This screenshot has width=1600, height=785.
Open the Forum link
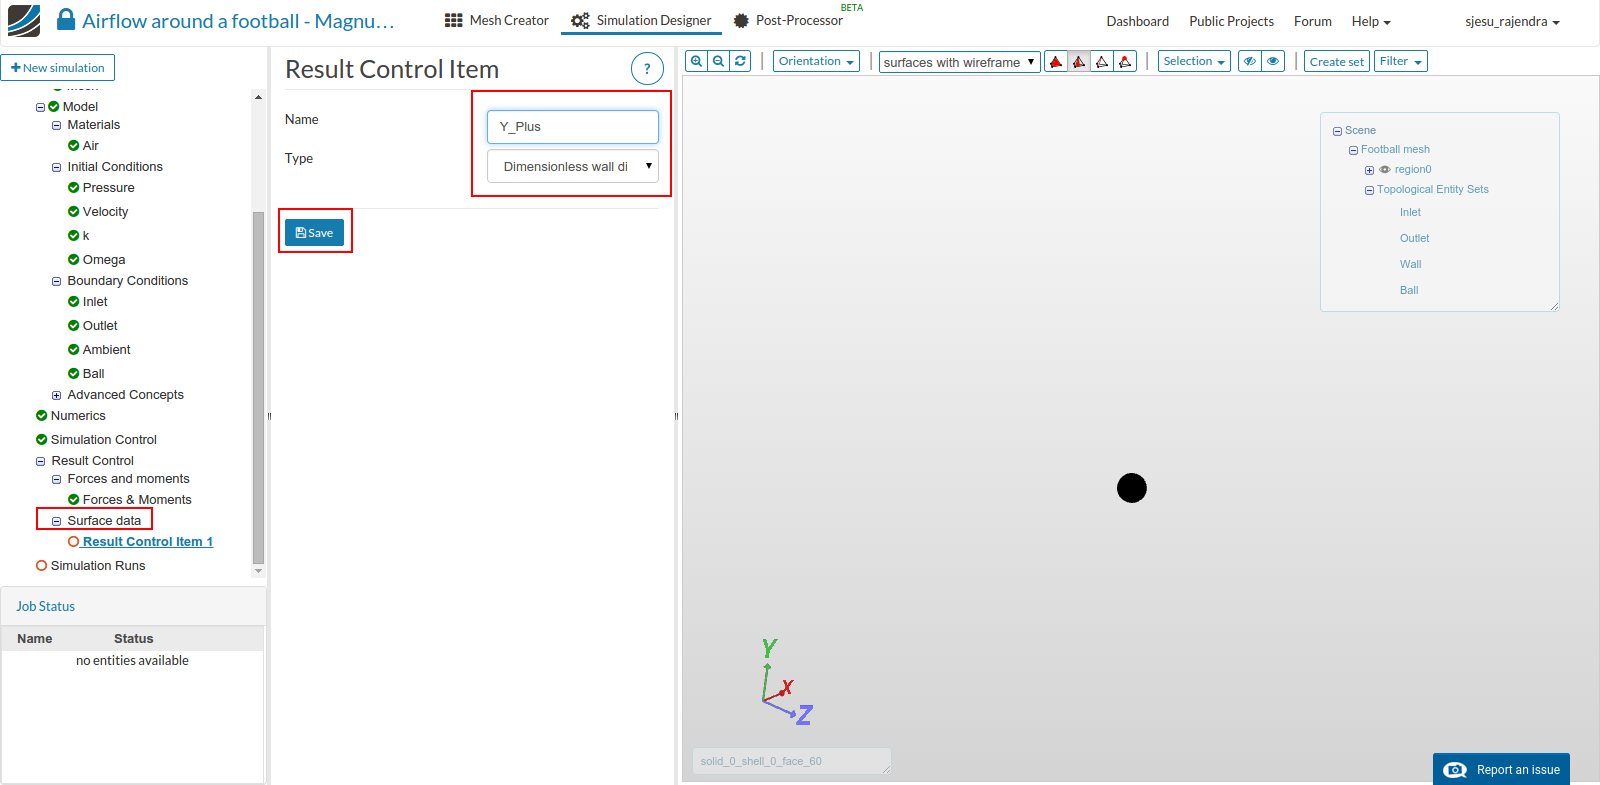coord(1313,21)
